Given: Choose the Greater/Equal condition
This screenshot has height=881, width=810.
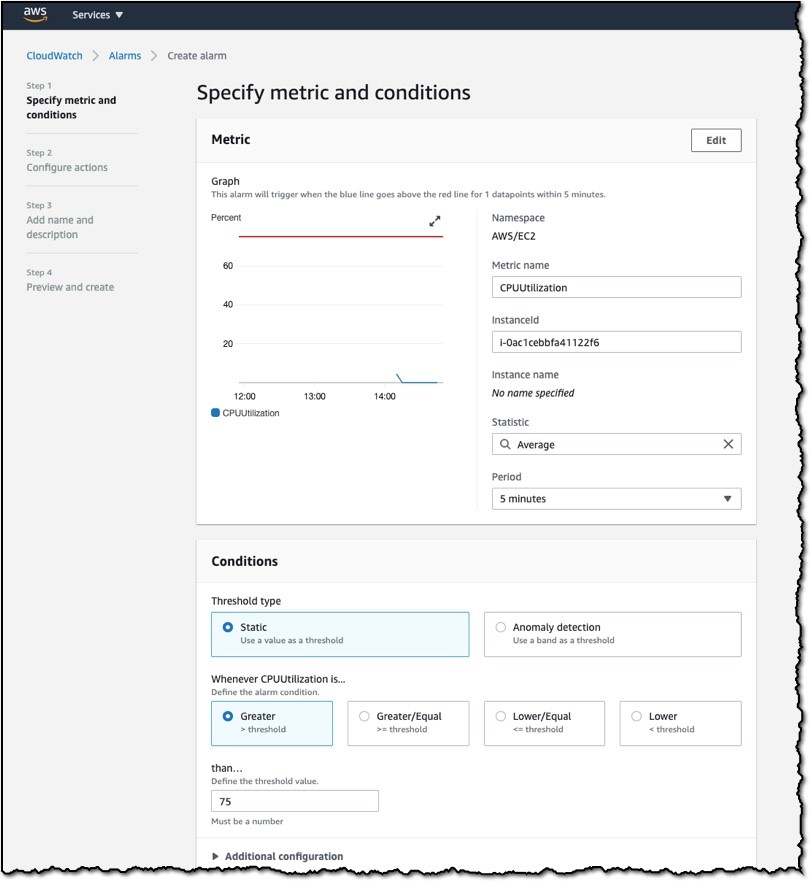Looking at the screenshot, I should coord(408,723).
